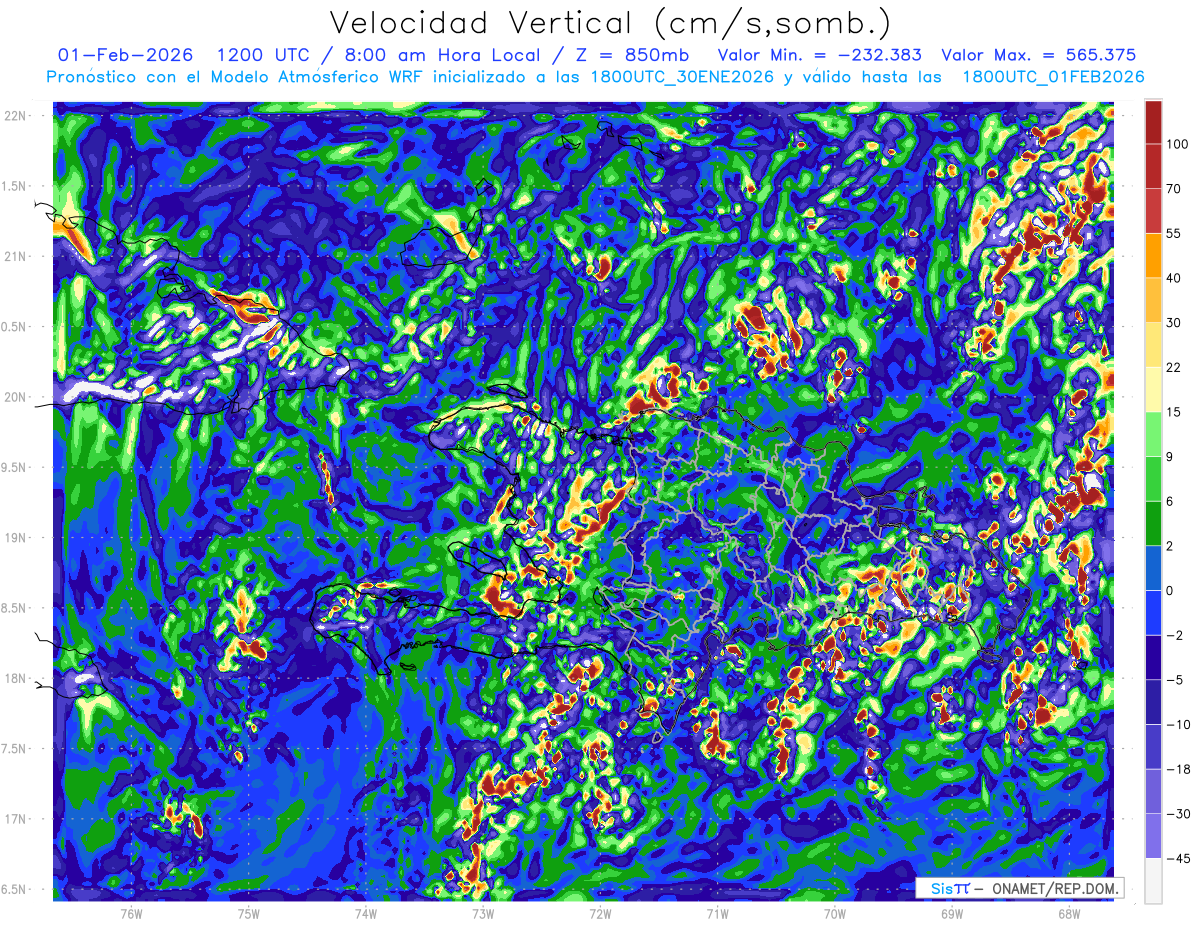
Task: Click the "1.5N" latitude axis label
Action: click(x=14, y=186)
